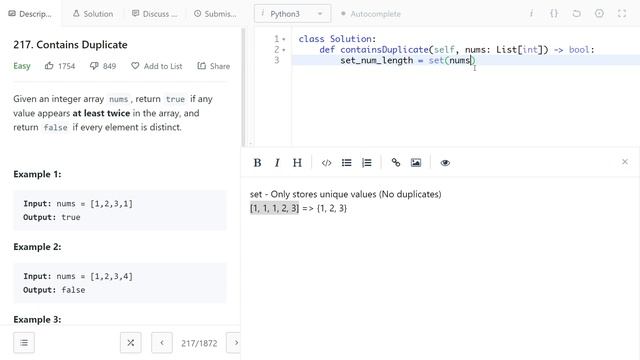Toggle notes preview eye icon
640x360 pixels.
[445, 163]
